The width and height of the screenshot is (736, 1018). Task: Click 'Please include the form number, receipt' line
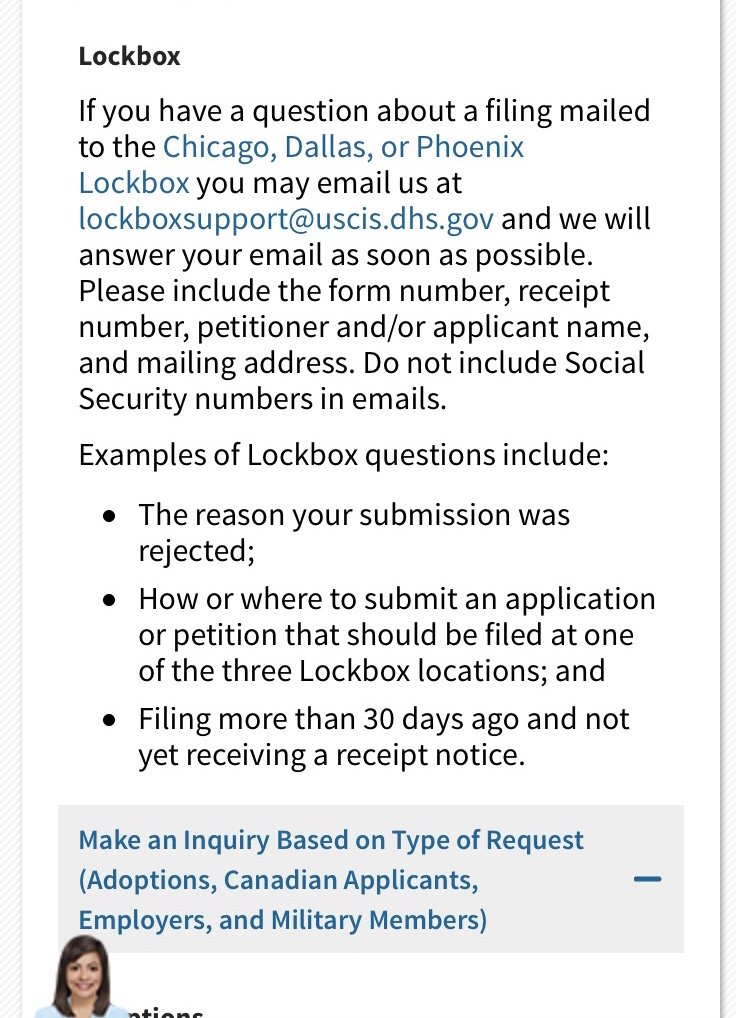(x=344, y=291)
